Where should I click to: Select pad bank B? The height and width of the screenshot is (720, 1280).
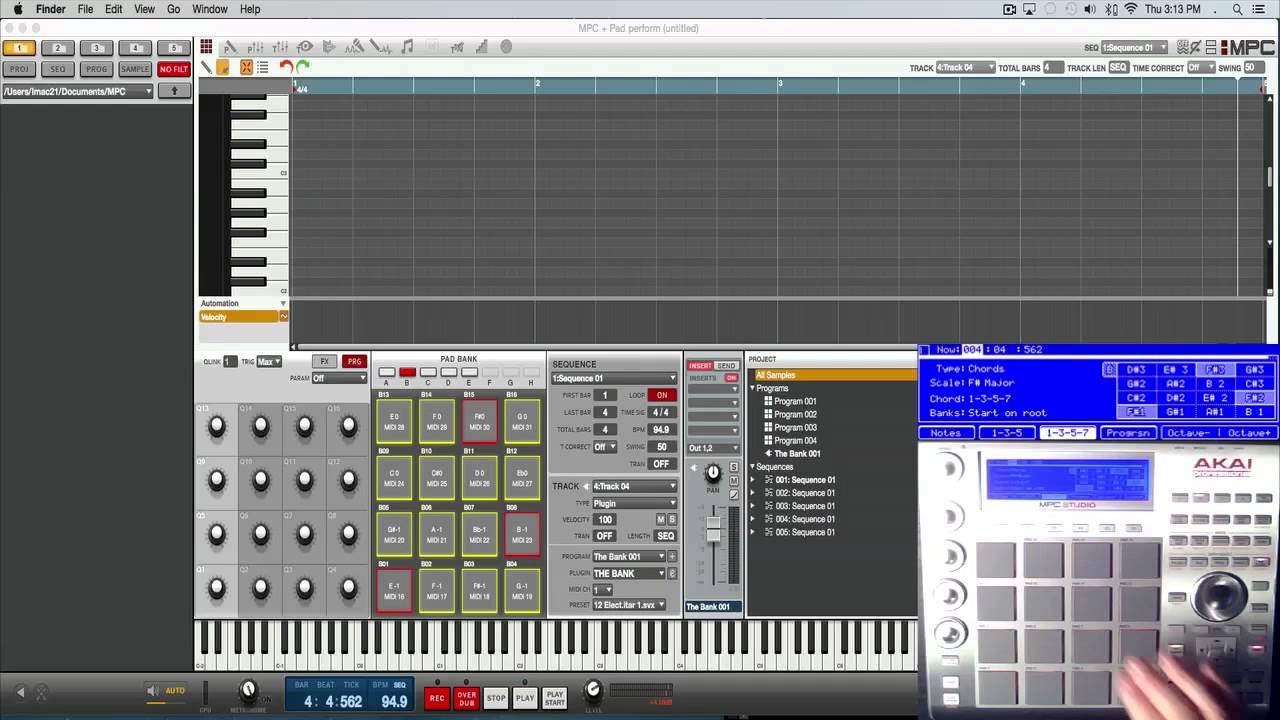(x=407, y=373)
